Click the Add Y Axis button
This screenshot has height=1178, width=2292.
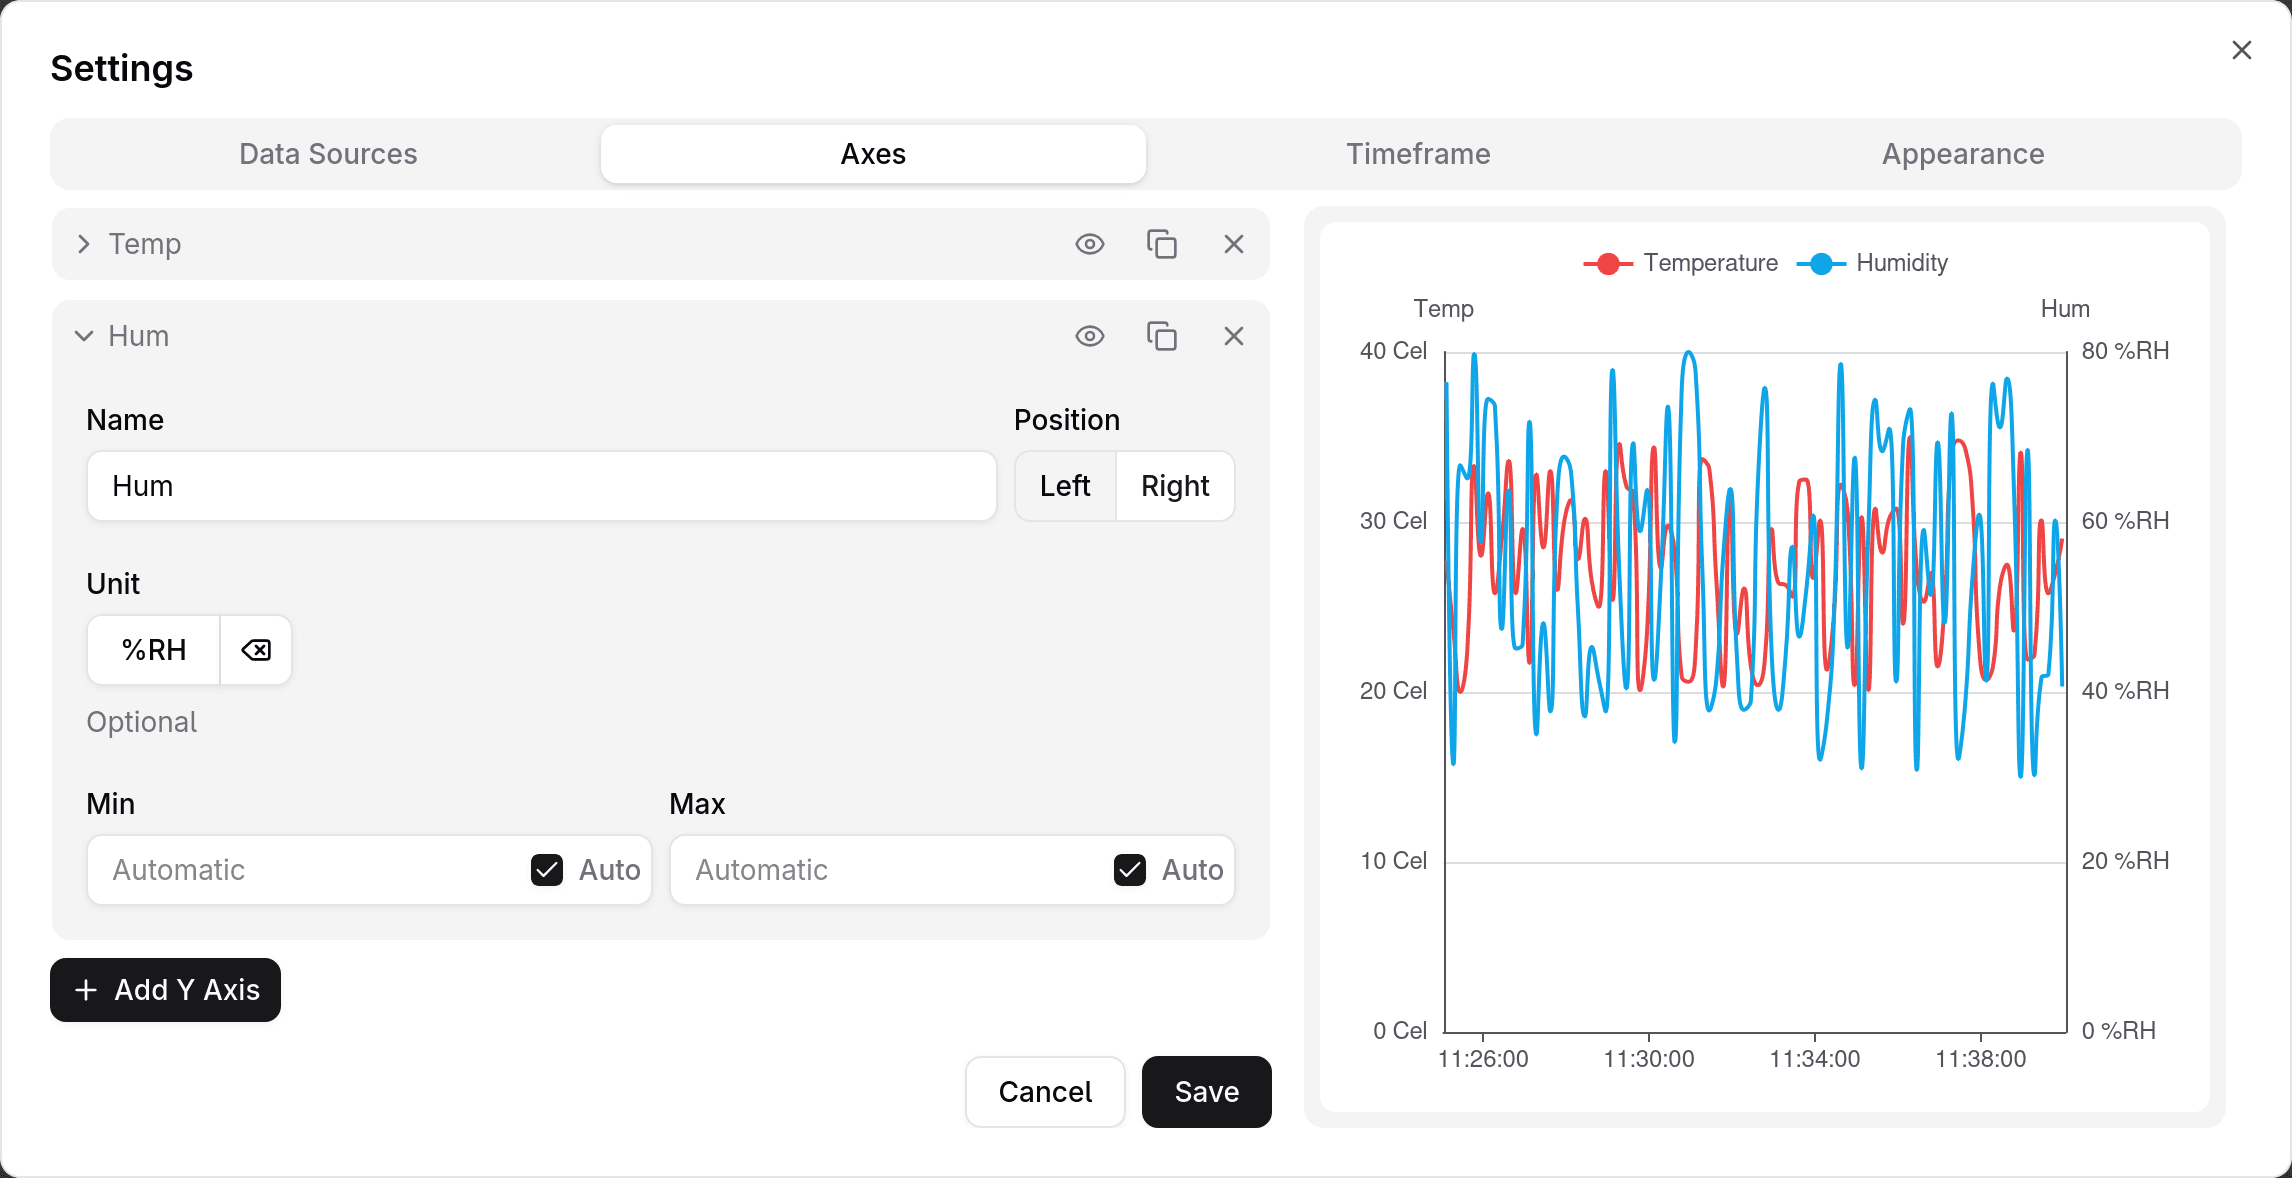coord(166,990)
